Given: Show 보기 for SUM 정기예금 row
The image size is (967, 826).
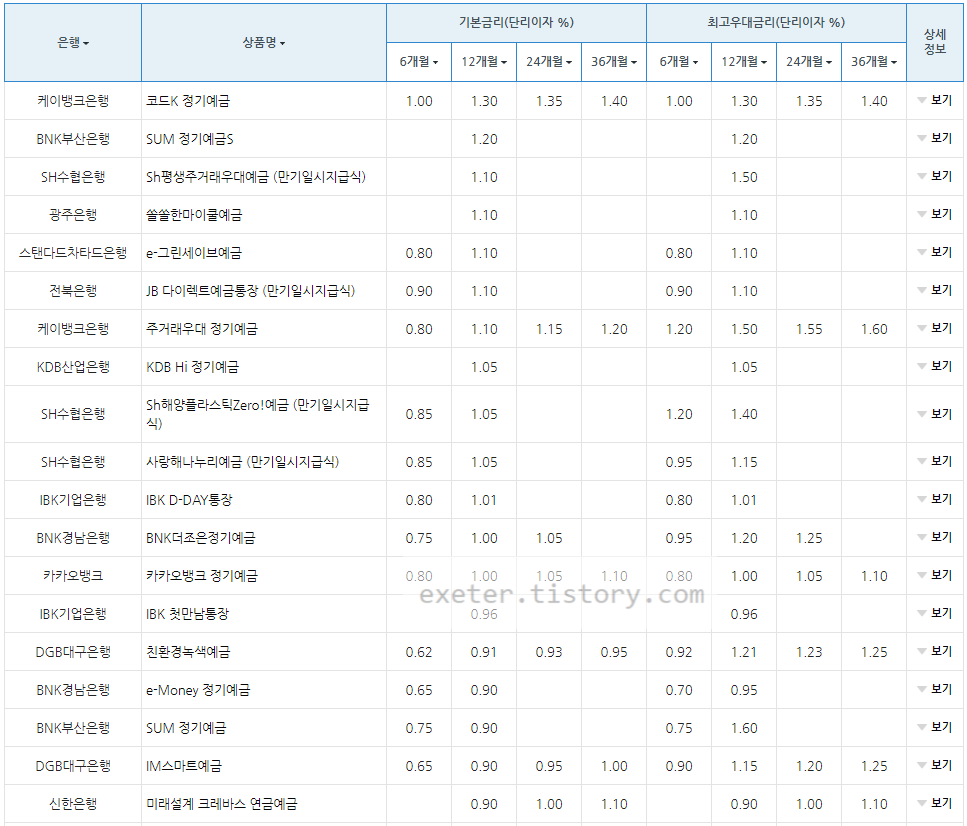Looking at the screenshot, I should point(935,727).
